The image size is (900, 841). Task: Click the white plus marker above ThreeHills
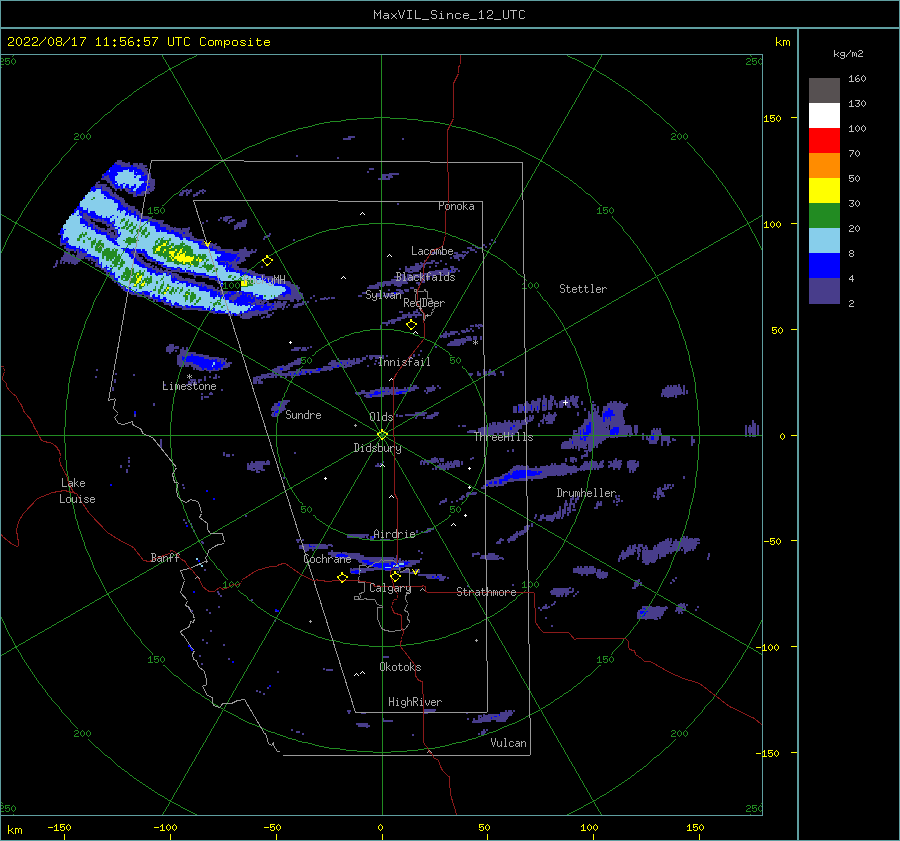pos(565,402)
